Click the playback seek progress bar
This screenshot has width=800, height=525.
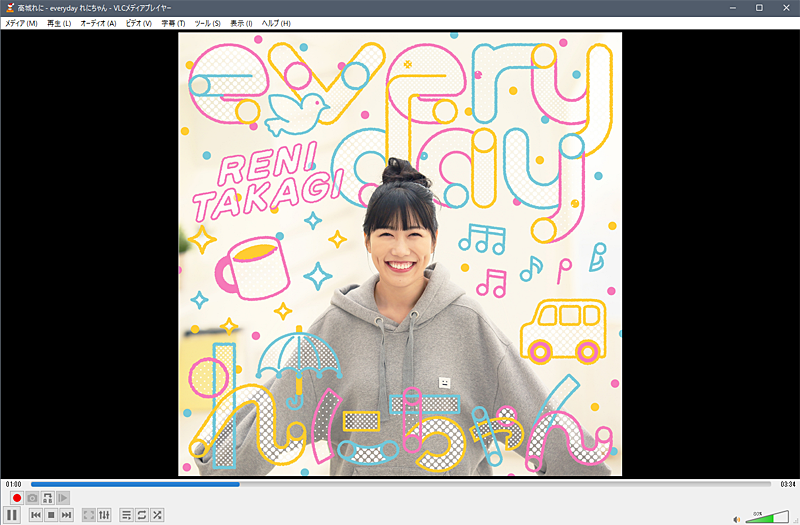400,484
